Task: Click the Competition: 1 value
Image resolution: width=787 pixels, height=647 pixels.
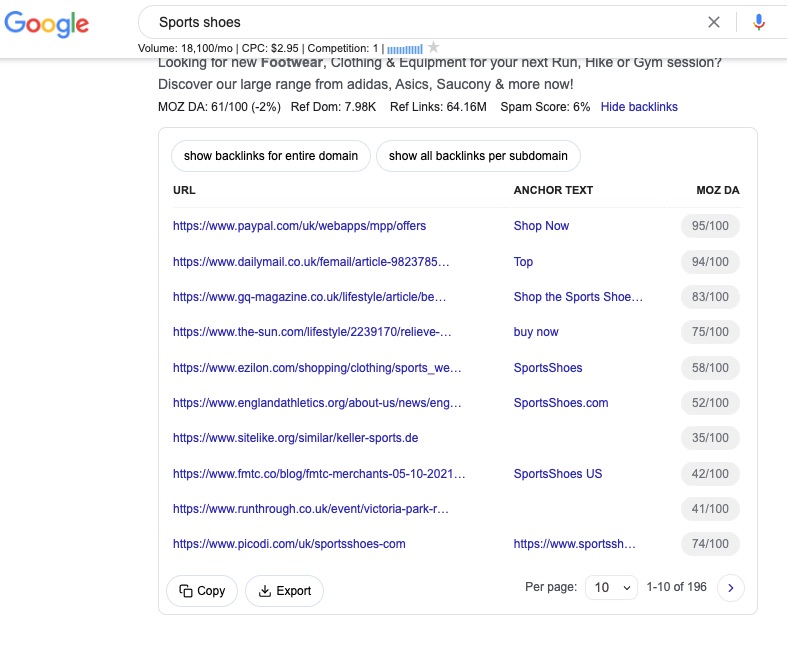Action: (343, 49)
